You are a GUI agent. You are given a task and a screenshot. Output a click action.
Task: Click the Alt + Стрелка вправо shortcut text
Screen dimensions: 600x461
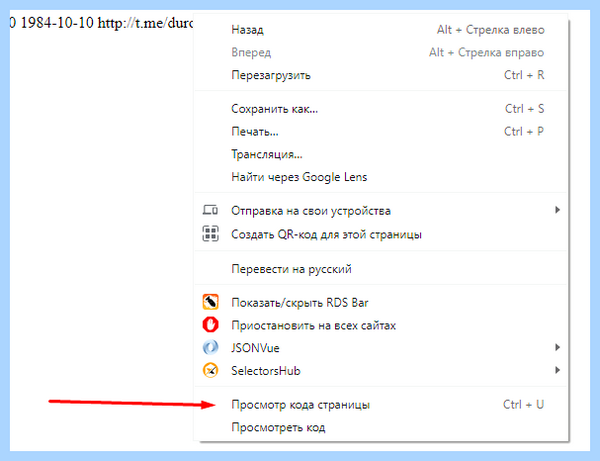click(x=486, y=52)
